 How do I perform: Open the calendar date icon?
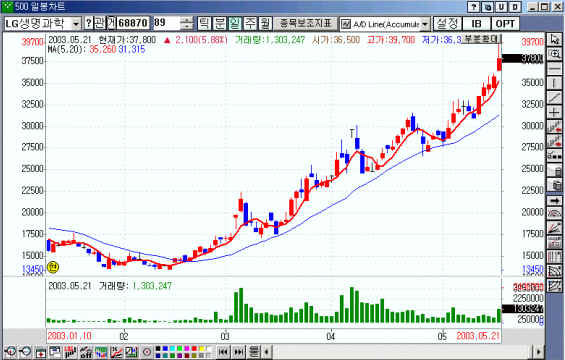40,352
